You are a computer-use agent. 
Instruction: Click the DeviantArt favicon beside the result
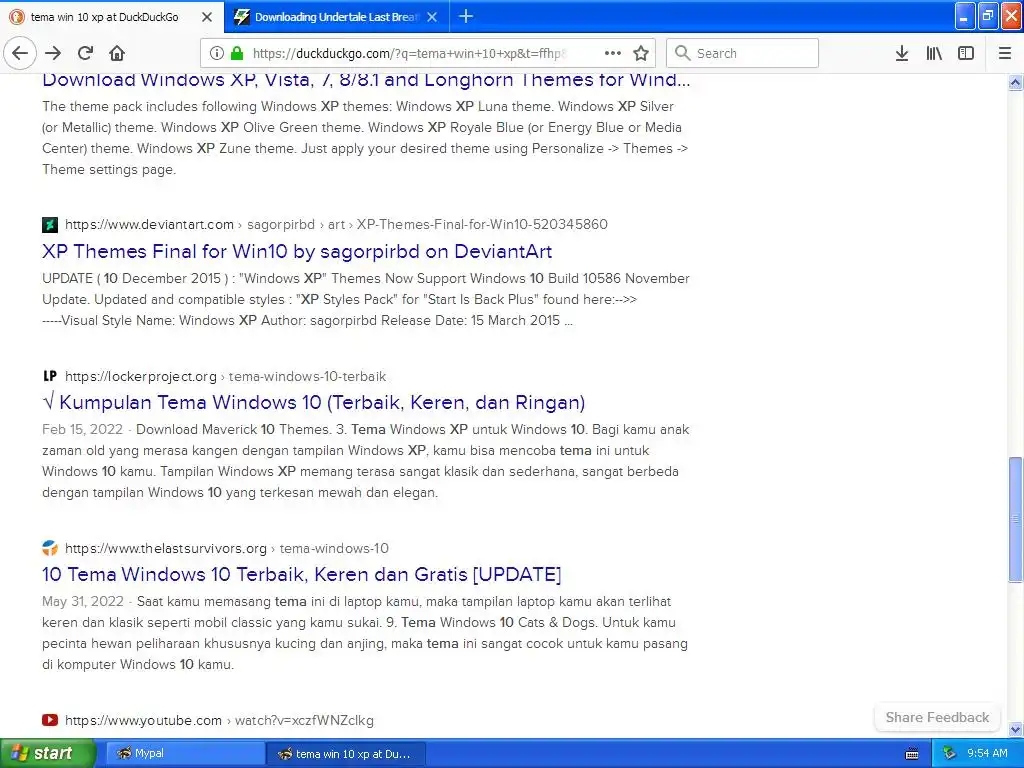click(50, 225)
